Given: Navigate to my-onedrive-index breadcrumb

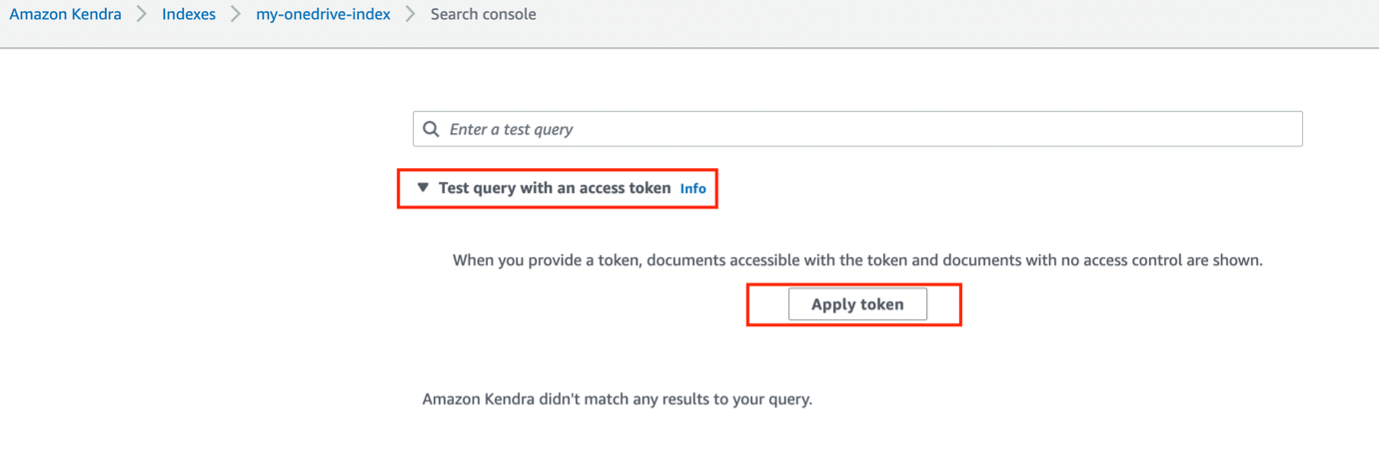Looking at the screenshot, I should [x=323, y=15].
